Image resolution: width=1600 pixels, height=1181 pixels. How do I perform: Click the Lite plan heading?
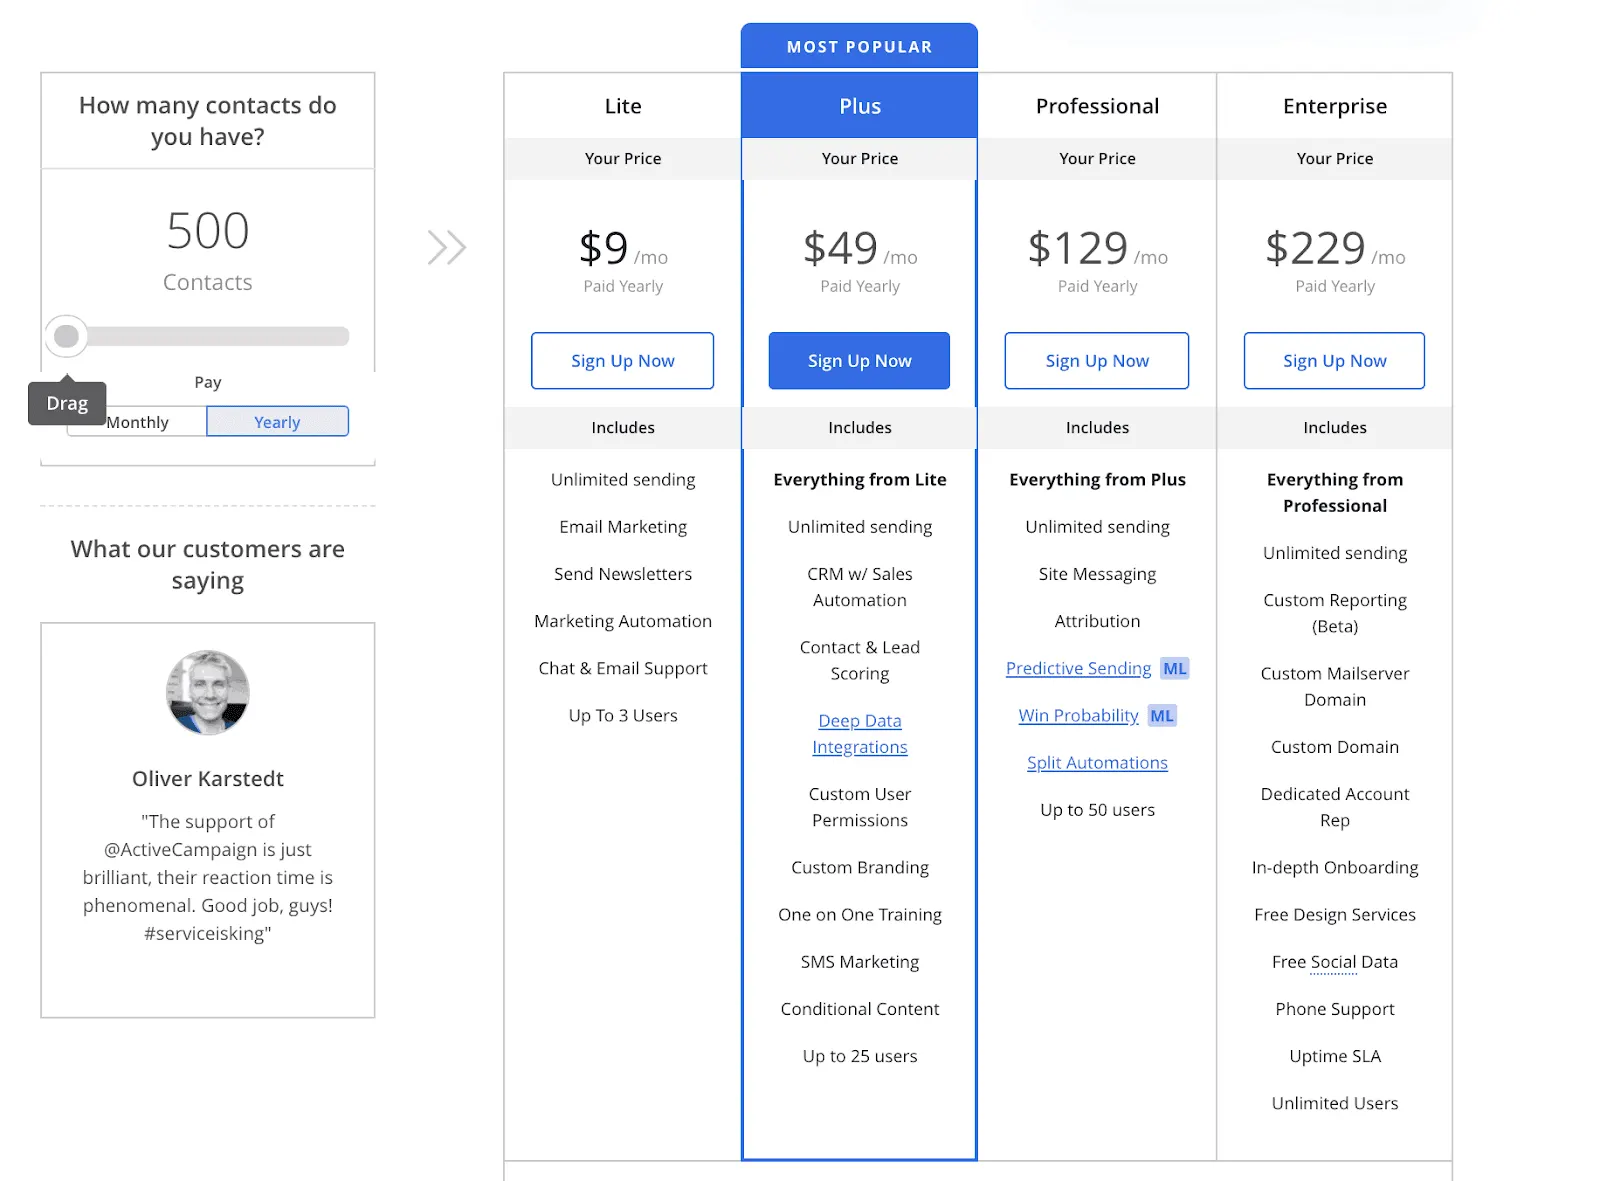click(x=623, y=106)
